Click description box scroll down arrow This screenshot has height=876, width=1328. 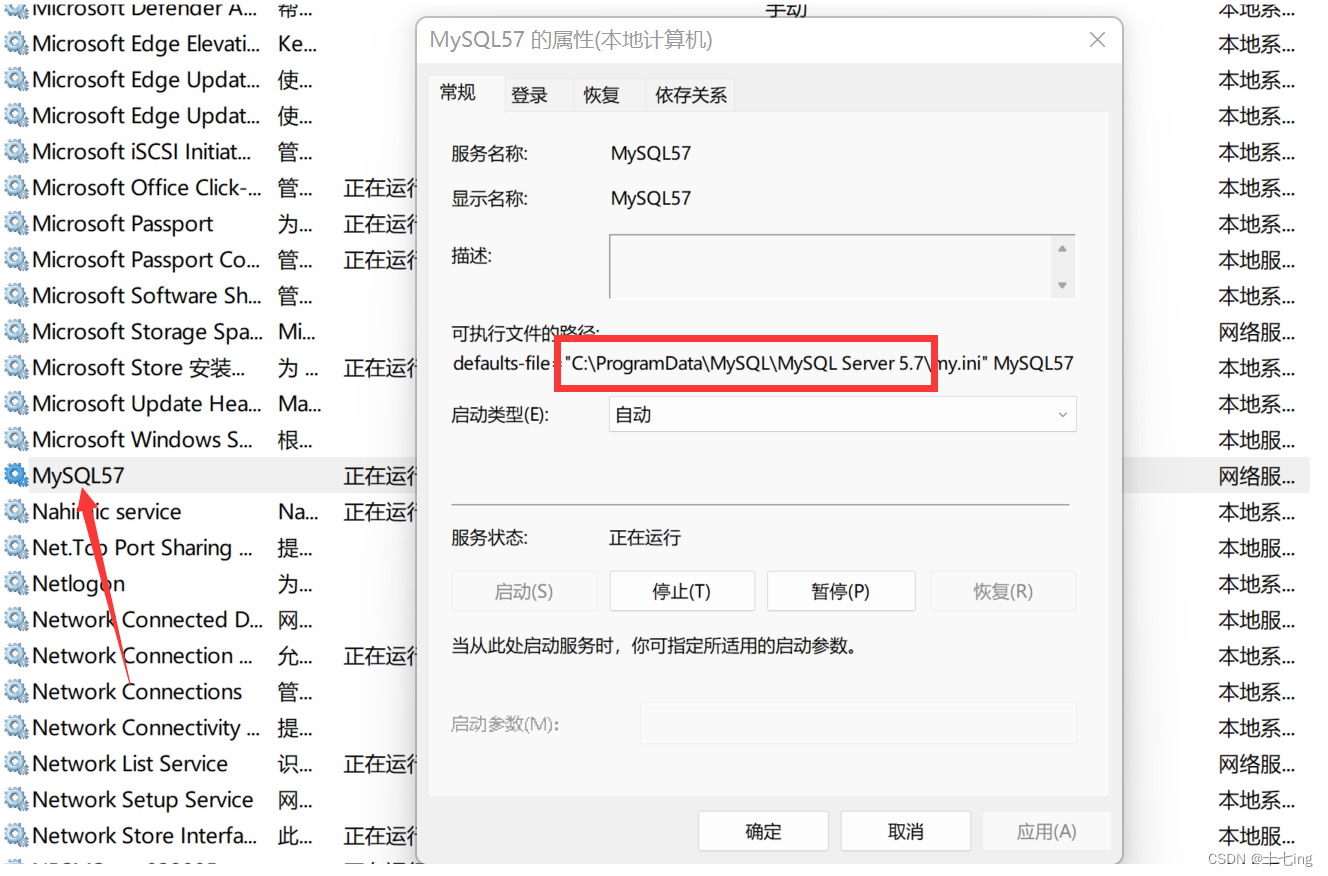click(x=1063, y=285)
